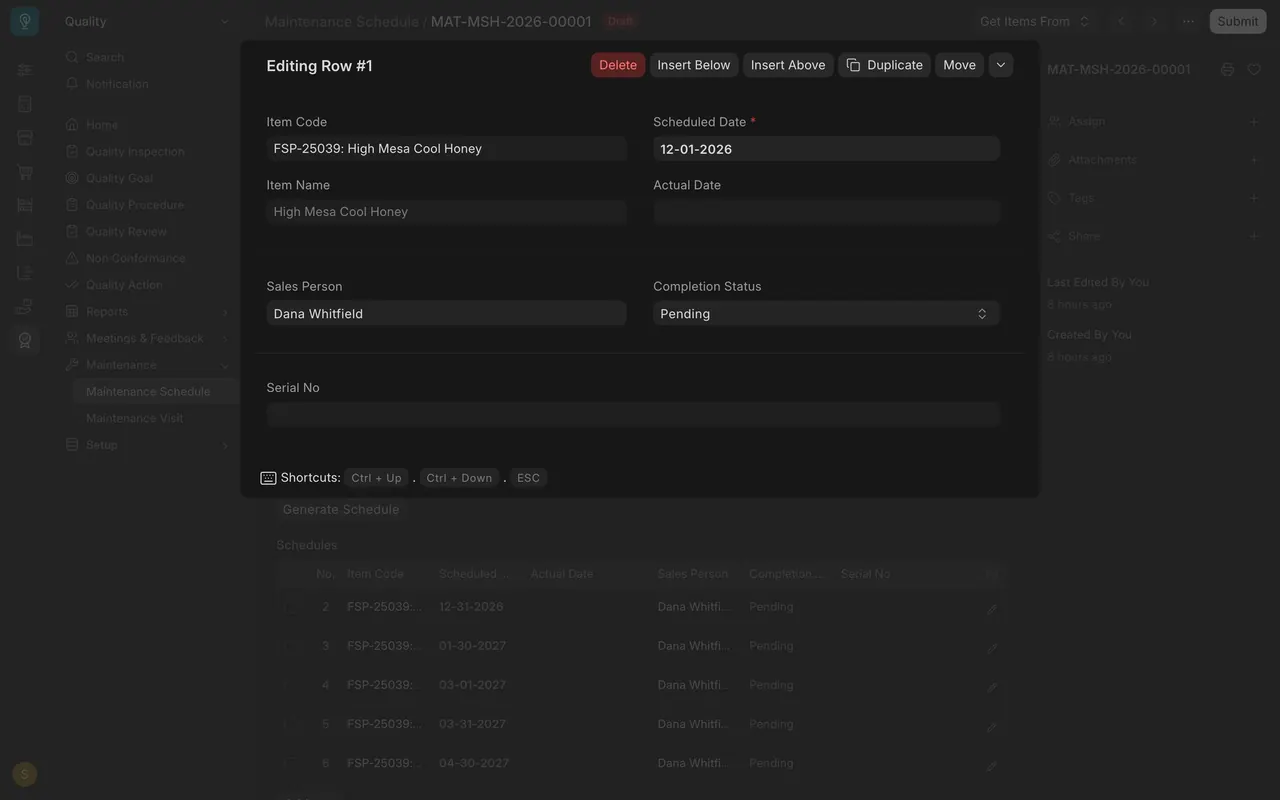Open the folder module icon in left rail
This screenshot has height=800, width=1280.
[25, 239]
